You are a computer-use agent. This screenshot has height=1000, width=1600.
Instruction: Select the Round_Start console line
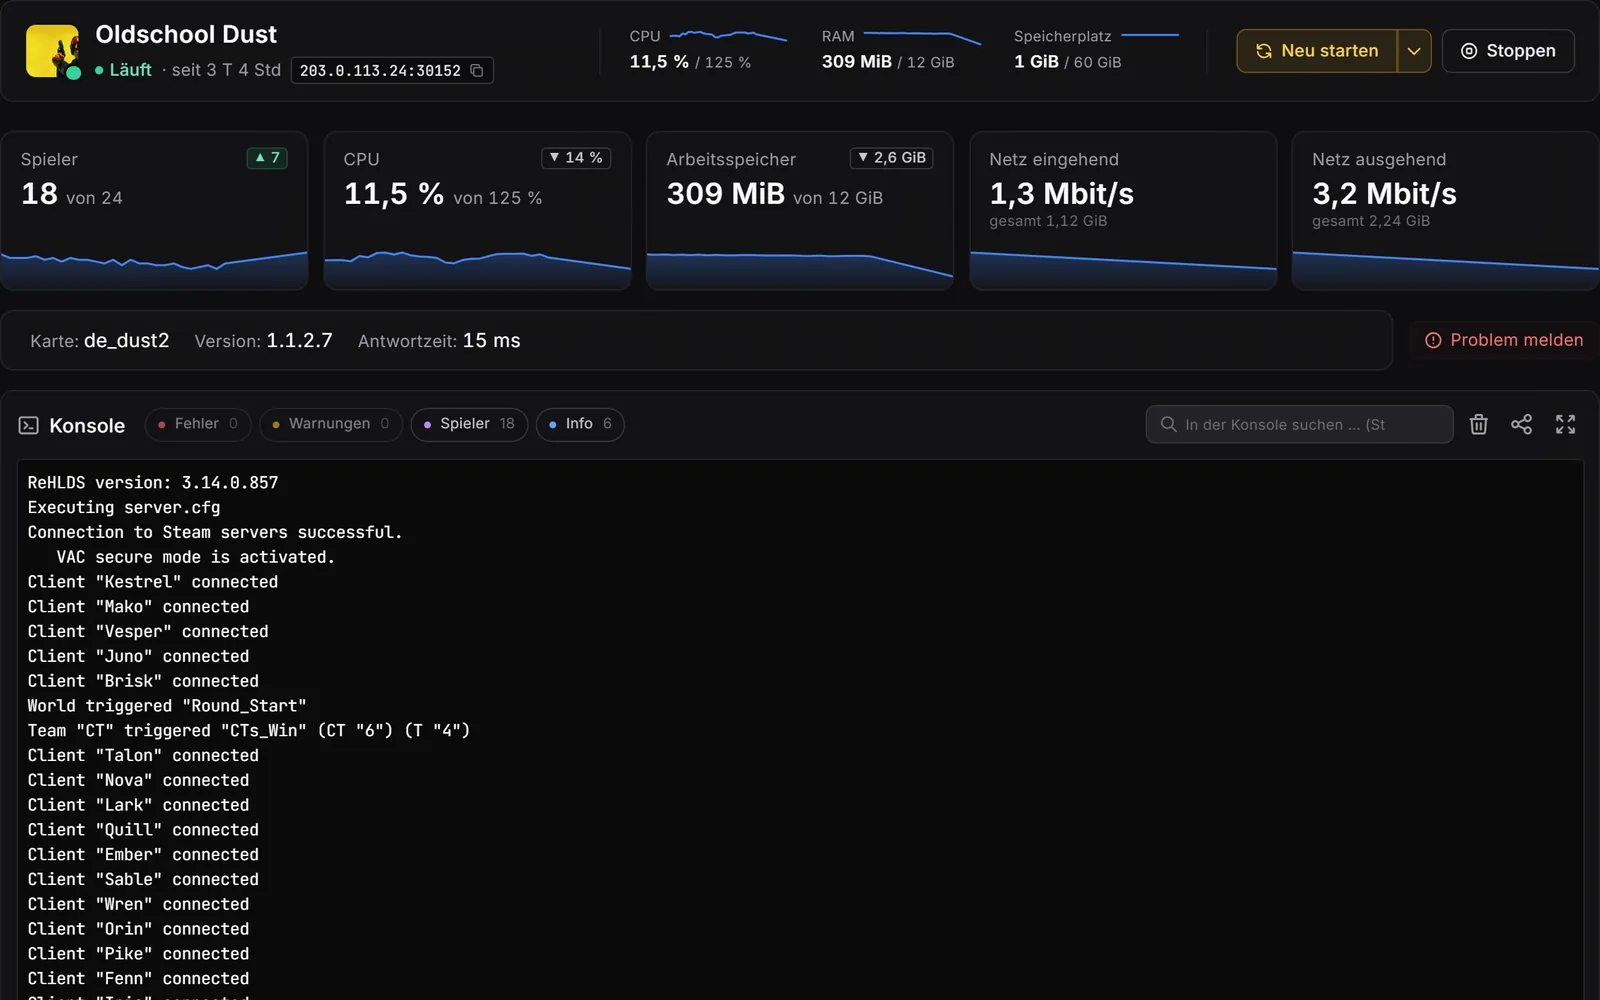pyautogui.click(x=167, y=706)
